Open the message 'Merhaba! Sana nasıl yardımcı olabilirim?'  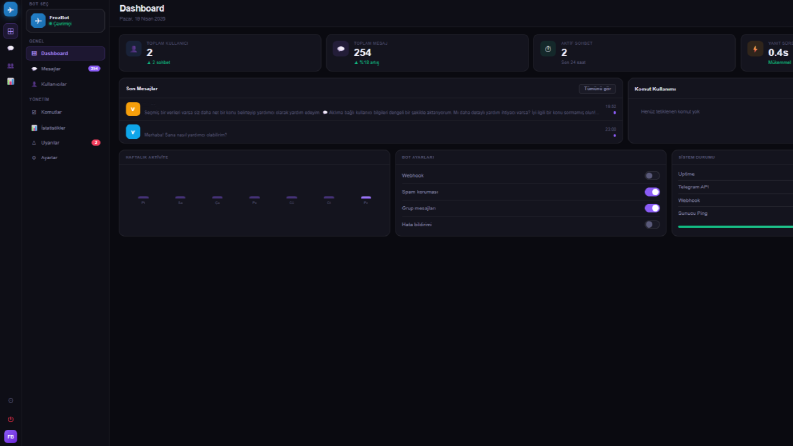[x=186, y=135]
